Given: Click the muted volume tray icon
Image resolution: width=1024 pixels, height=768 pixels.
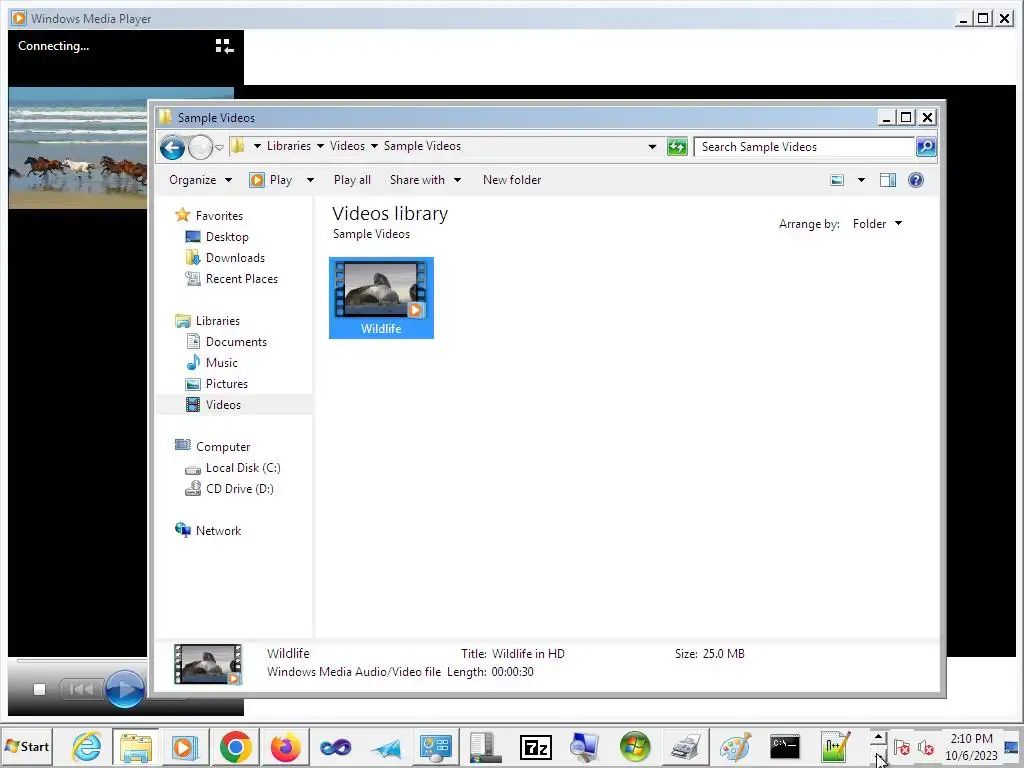Looking at the screenshot, I should point(925,747).
